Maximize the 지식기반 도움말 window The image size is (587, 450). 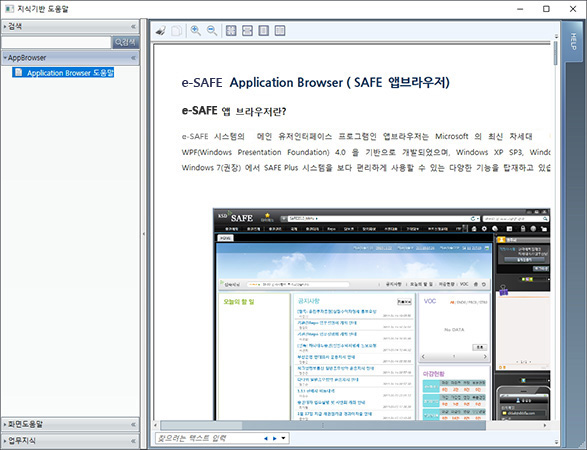tap(546, 9)
